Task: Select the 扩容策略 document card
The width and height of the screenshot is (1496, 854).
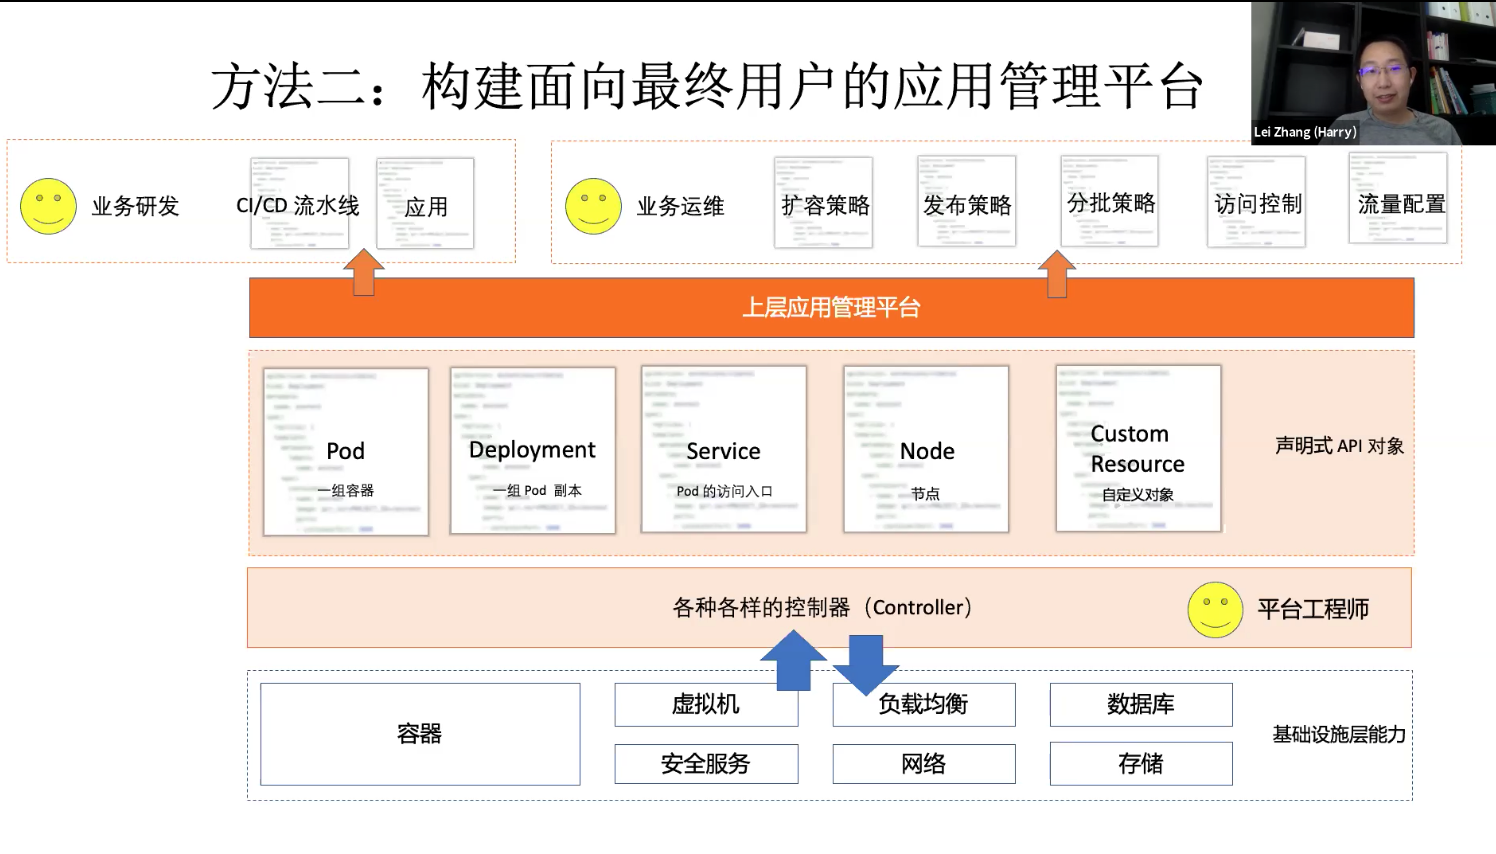Action: pyautogui.click(x=824, y=202)
